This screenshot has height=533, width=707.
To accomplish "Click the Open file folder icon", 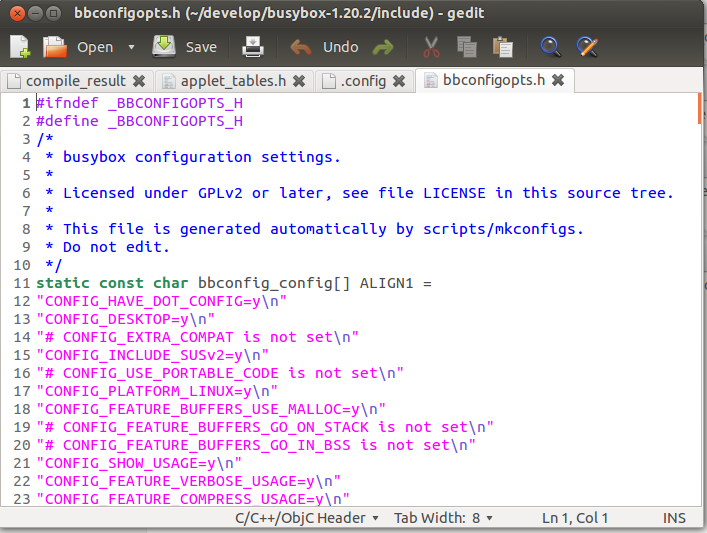I will [x=55, y=47].
